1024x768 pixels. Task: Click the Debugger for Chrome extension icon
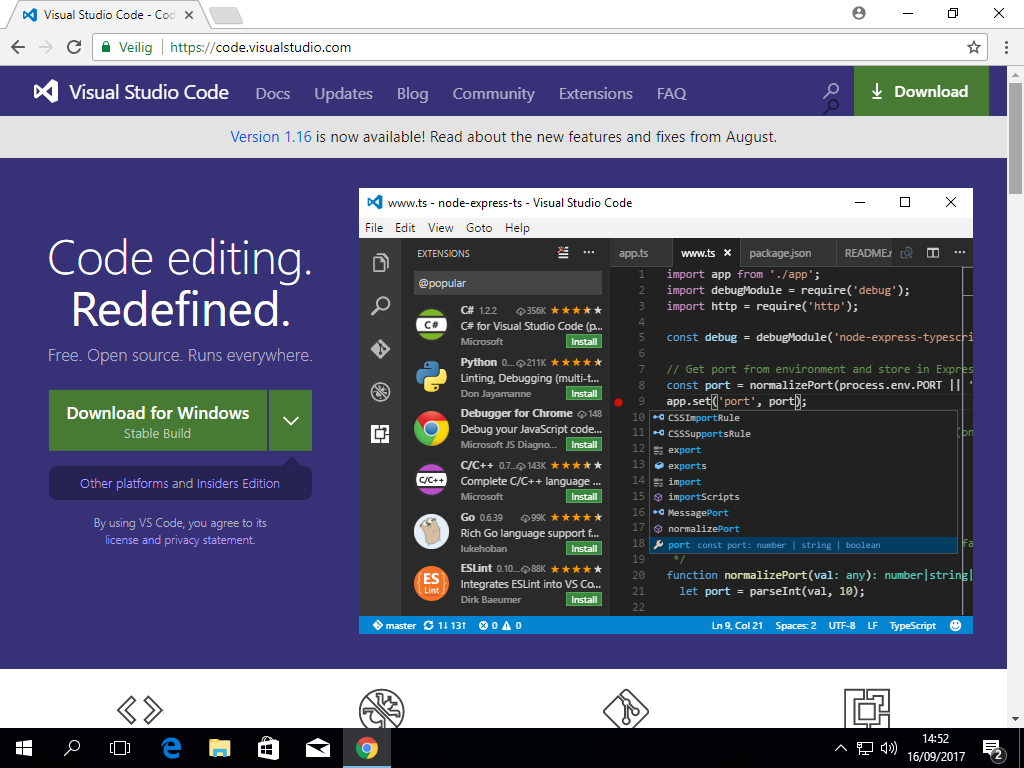(432, 428)
